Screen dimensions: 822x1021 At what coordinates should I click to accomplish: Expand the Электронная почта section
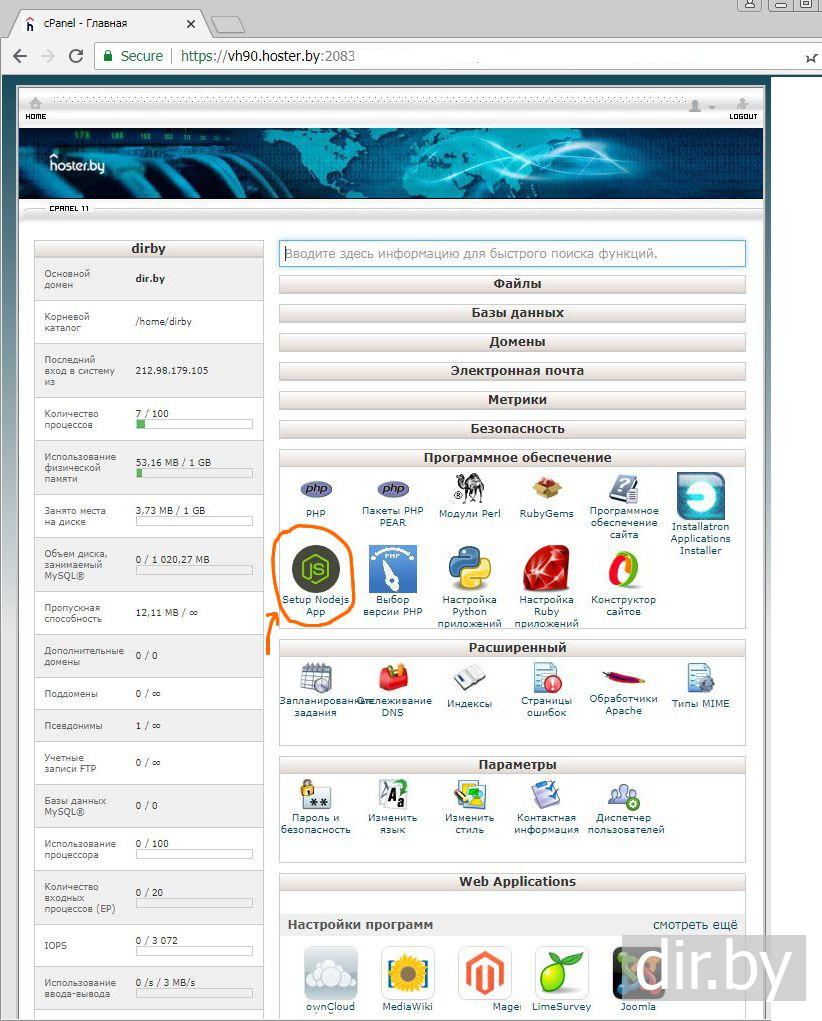pyautogui.click(x=512, y=371)
